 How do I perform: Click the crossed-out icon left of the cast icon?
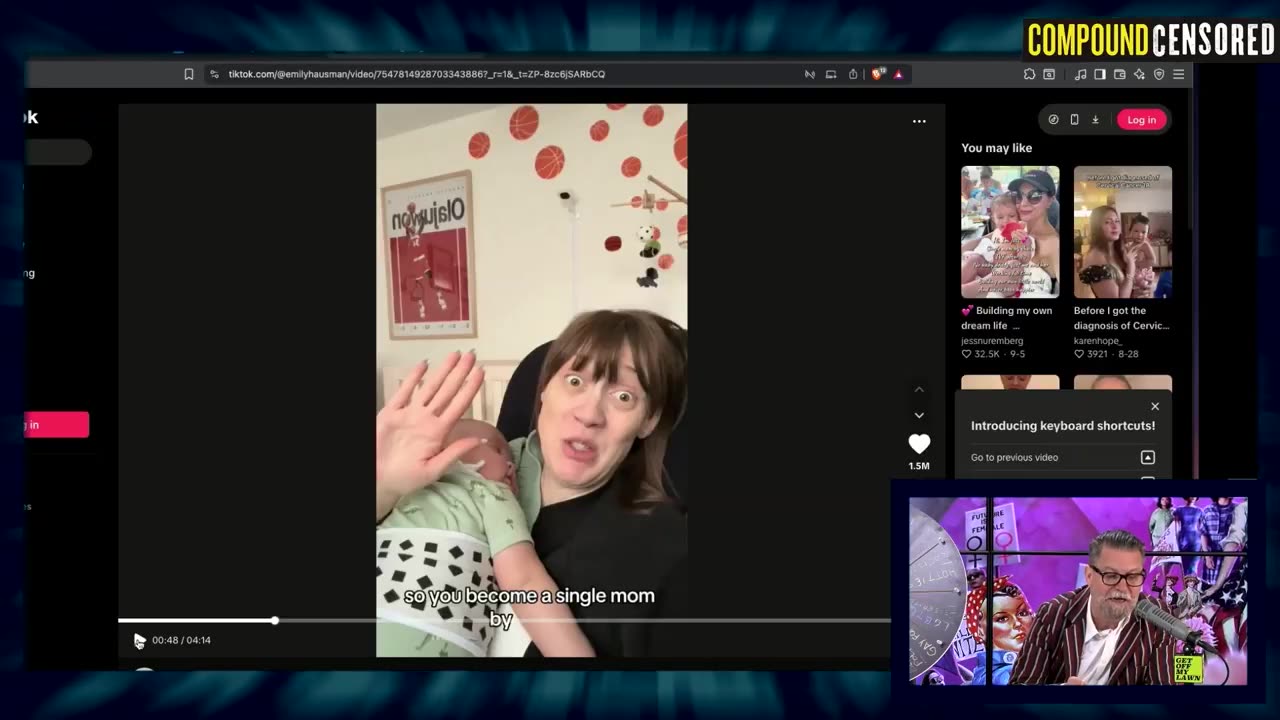(x=810, y=74)
